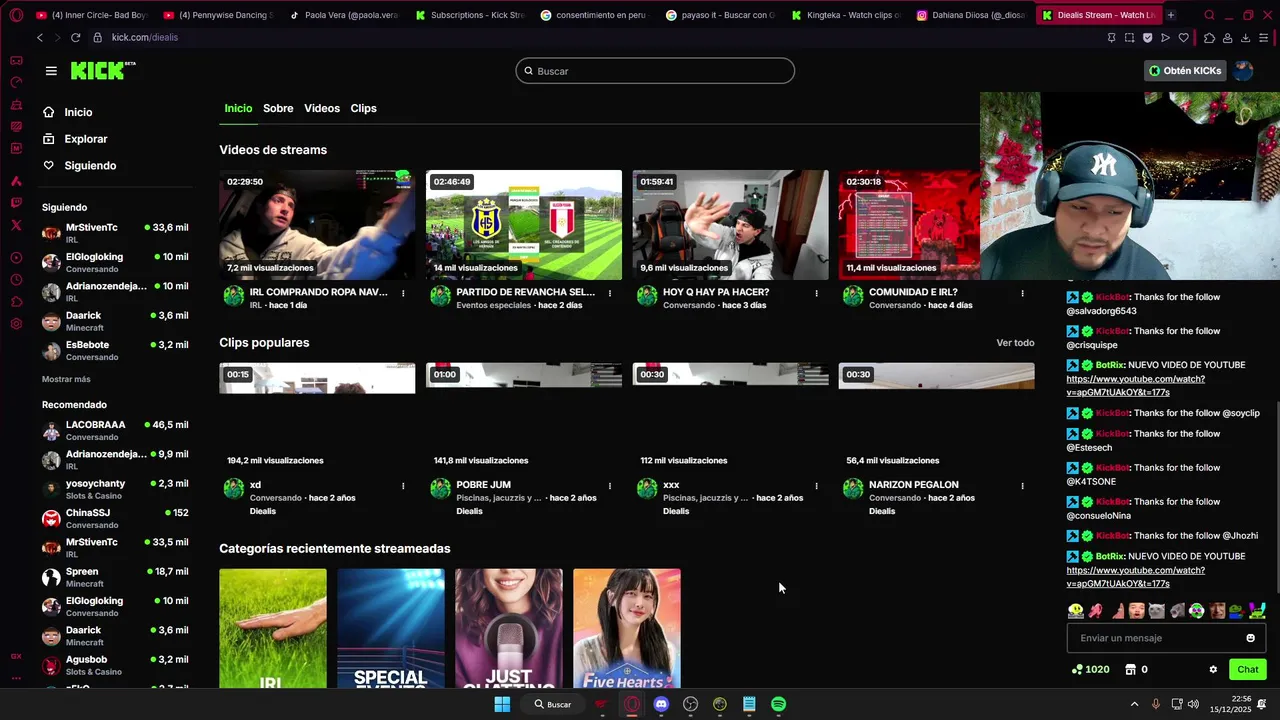Switch to the Videos tab
The width and height of the screenshot is (1280, 720).
[322, 108]
